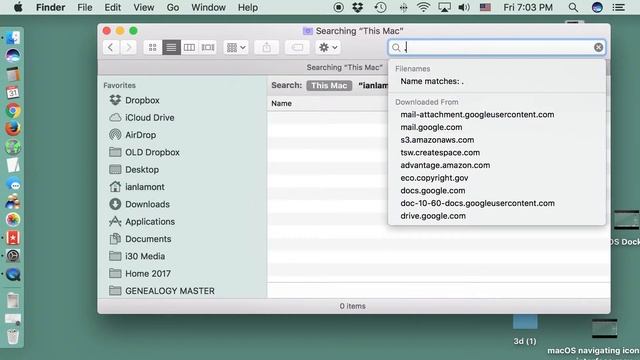The width and height of the screenshot is (640, 360).
Task: Click the Share toolbar button
Action: coord(267,47)
